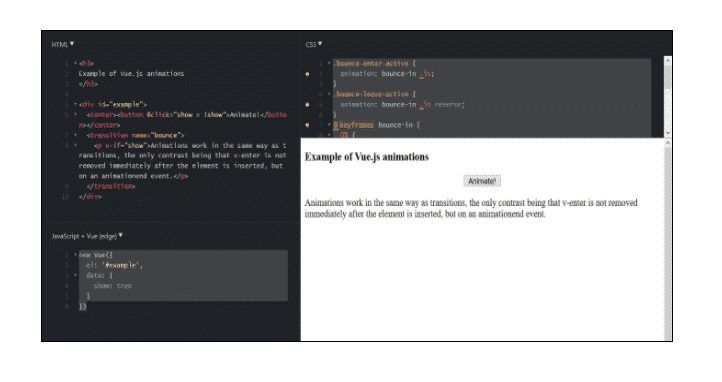The height and width of the screenshot is (382, 722).
Task: Collapse the .bounce-enter-active rule fold arrow
Action: [329, 63]
